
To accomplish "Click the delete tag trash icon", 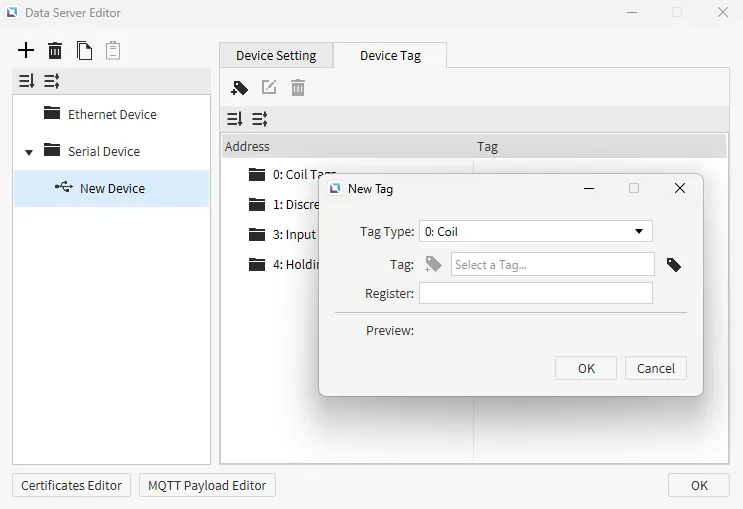I will (x=297, y=88).
